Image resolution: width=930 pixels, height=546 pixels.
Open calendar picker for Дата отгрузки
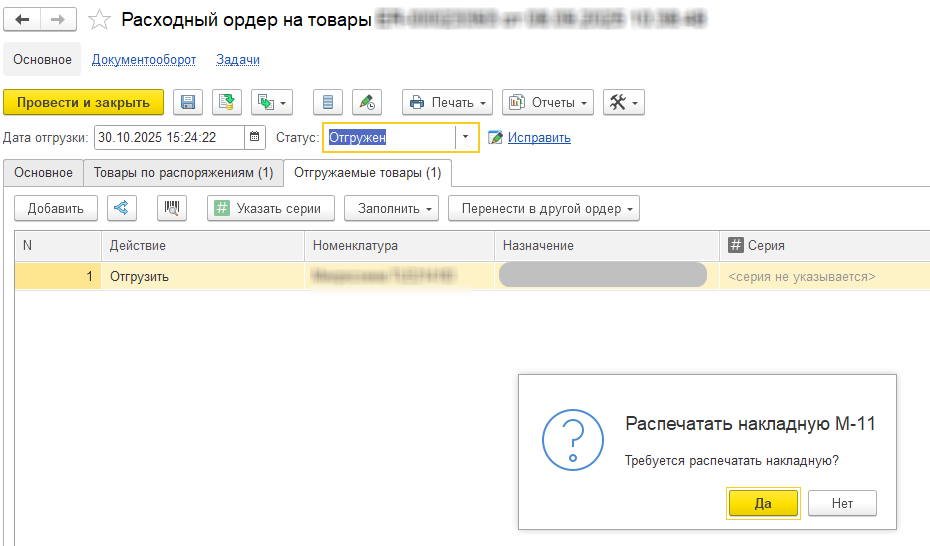(256, 137)
